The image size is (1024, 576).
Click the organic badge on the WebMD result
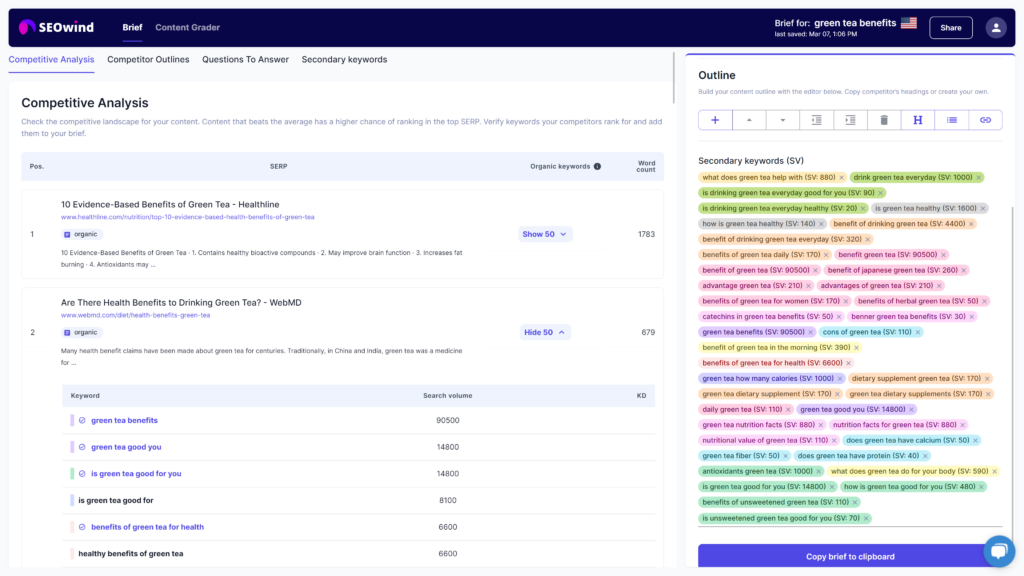coord(81,332)
